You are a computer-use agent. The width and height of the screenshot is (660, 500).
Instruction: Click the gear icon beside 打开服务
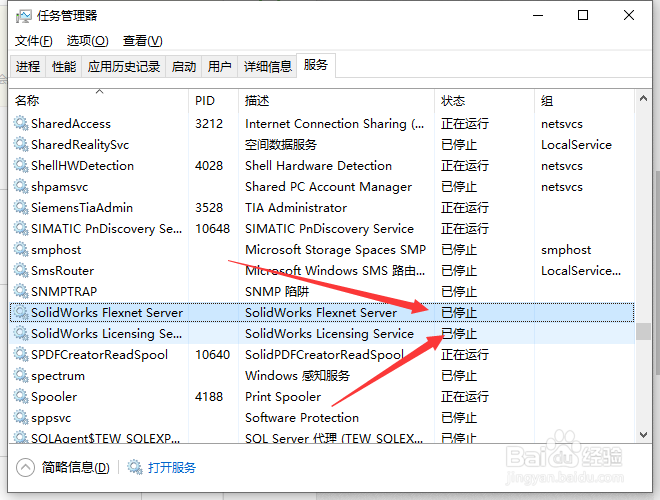point(135,467)
